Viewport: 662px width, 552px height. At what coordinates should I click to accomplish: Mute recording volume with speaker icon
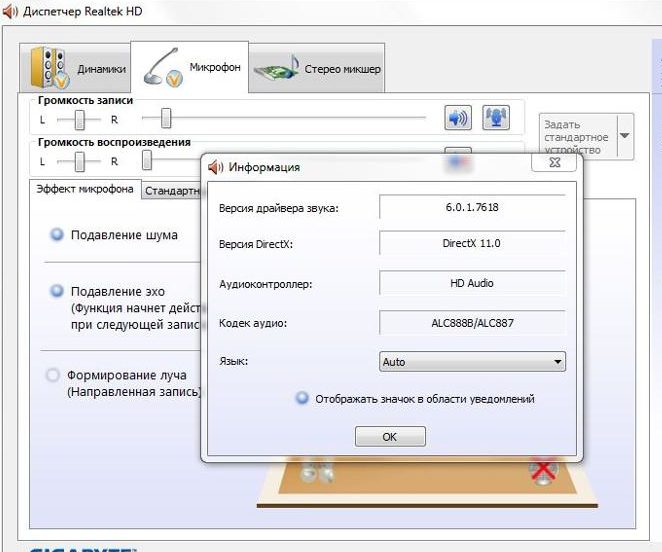click(458, 117)
